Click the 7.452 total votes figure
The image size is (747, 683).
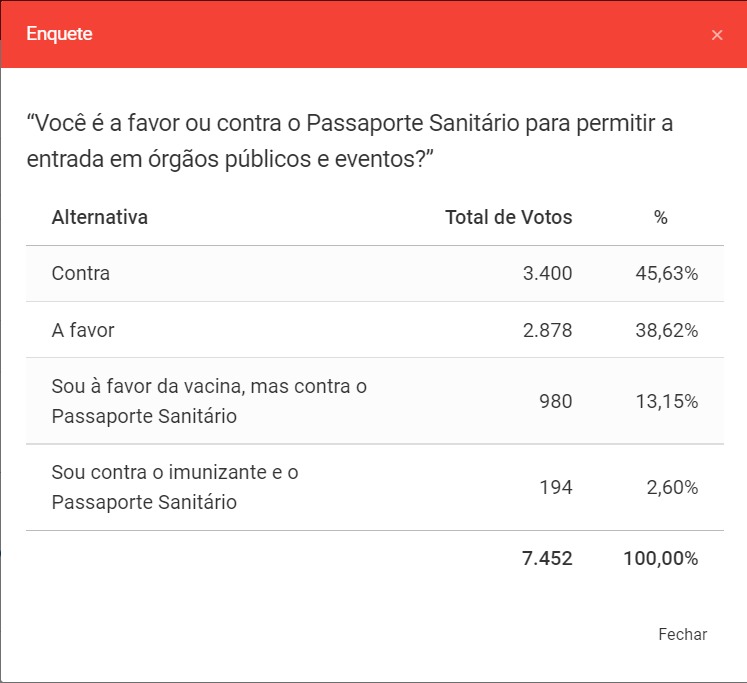(547, 558)
